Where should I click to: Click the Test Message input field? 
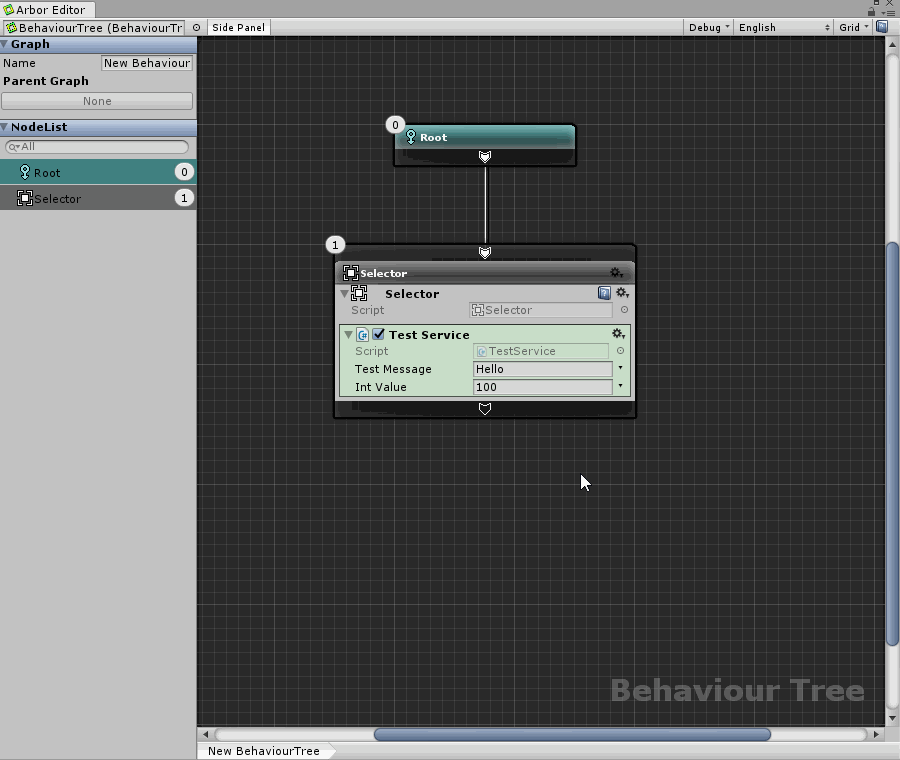pyautogui.click(x=542, y=369)
